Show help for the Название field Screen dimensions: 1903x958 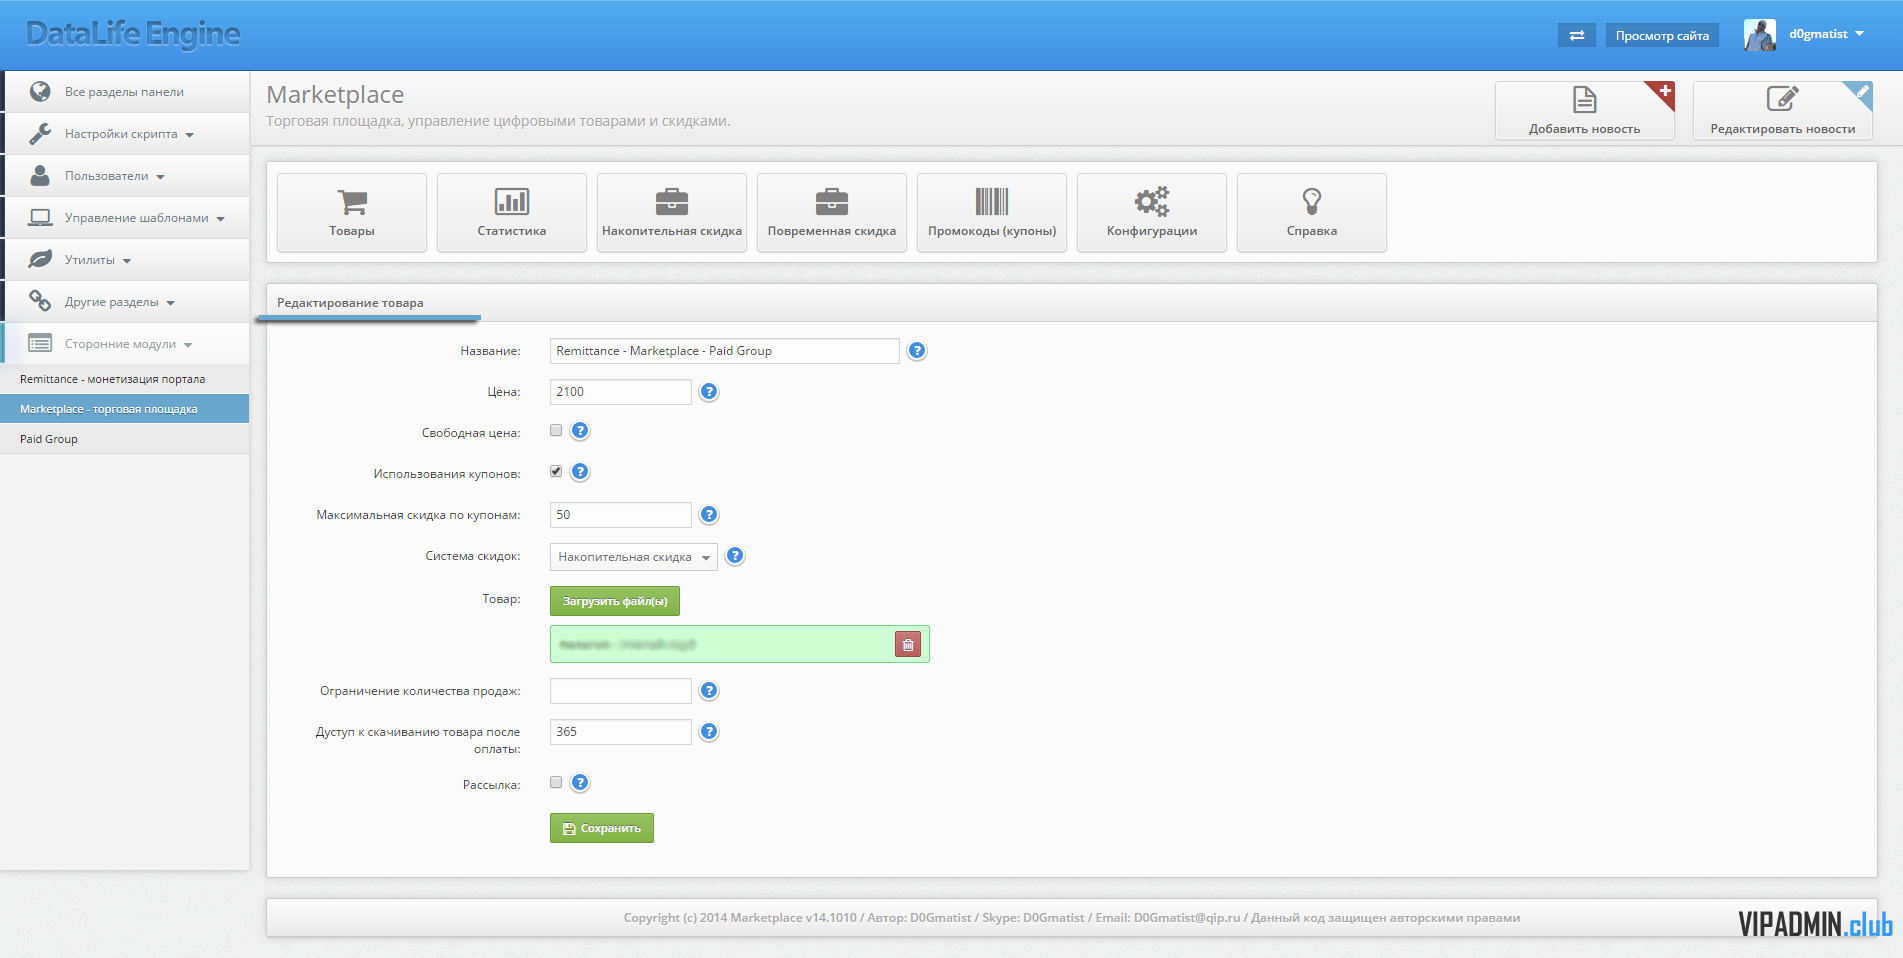[917, 351]
